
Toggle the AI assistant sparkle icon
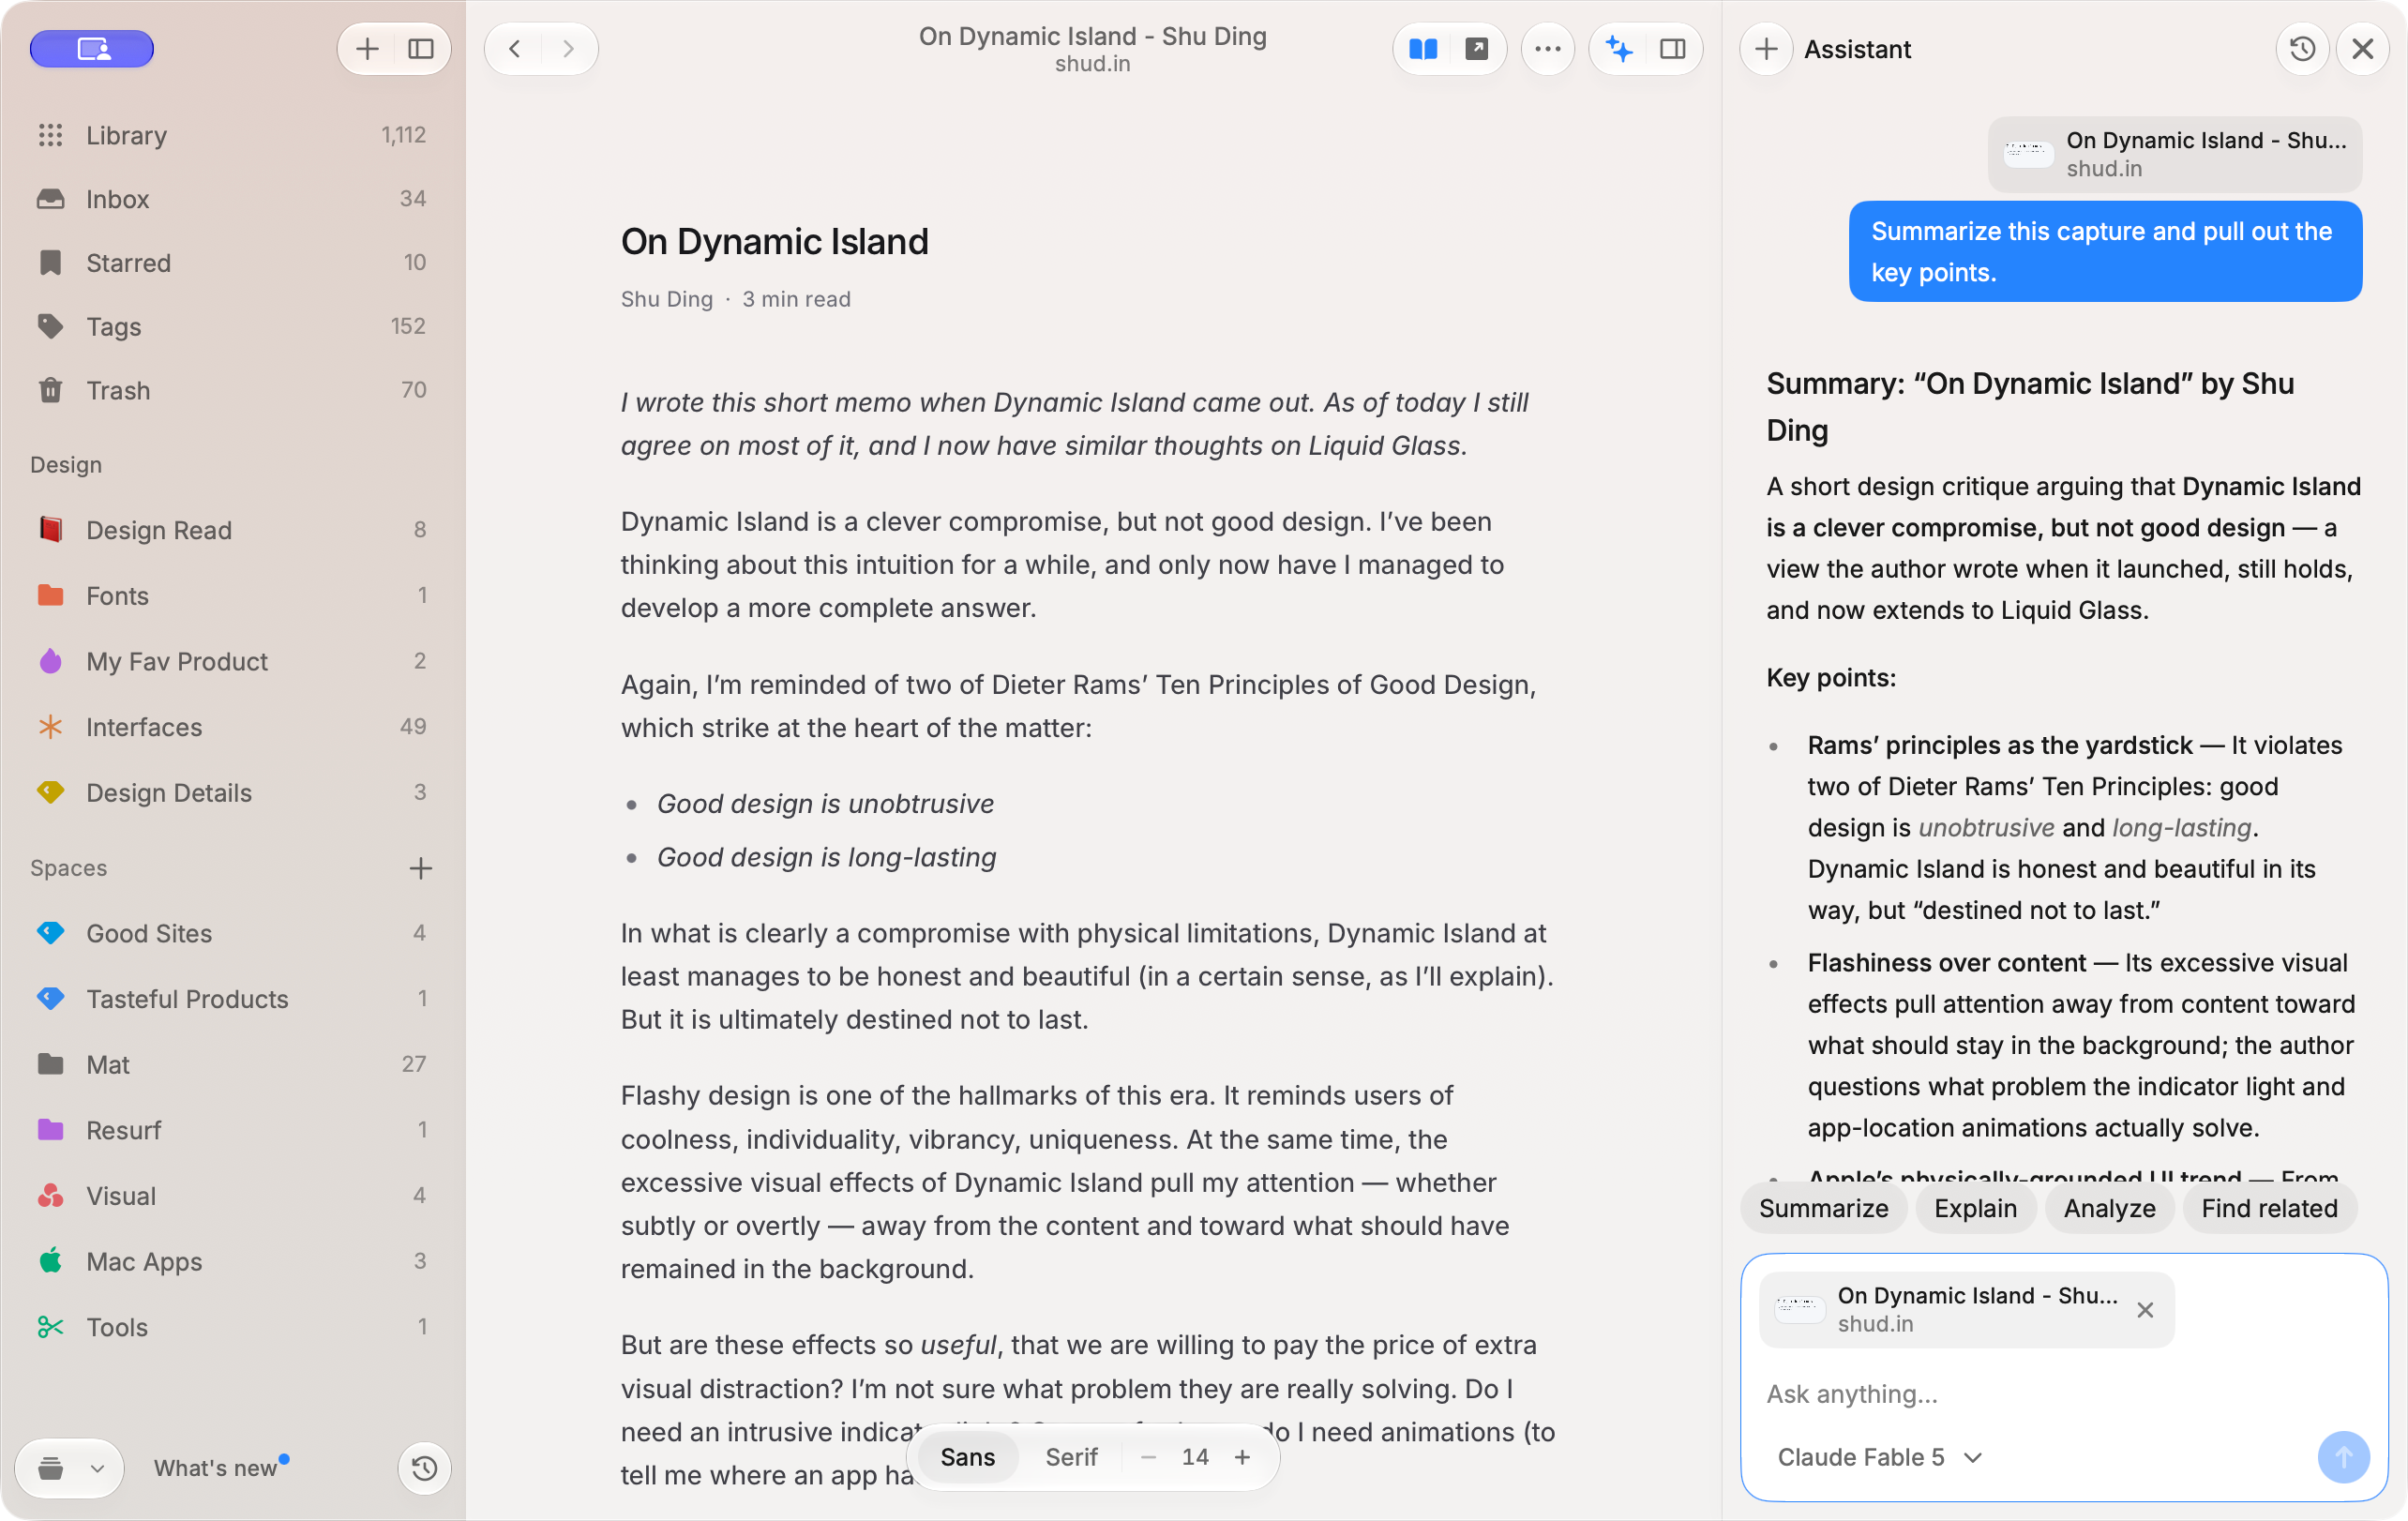click(x=1619, y=49)
